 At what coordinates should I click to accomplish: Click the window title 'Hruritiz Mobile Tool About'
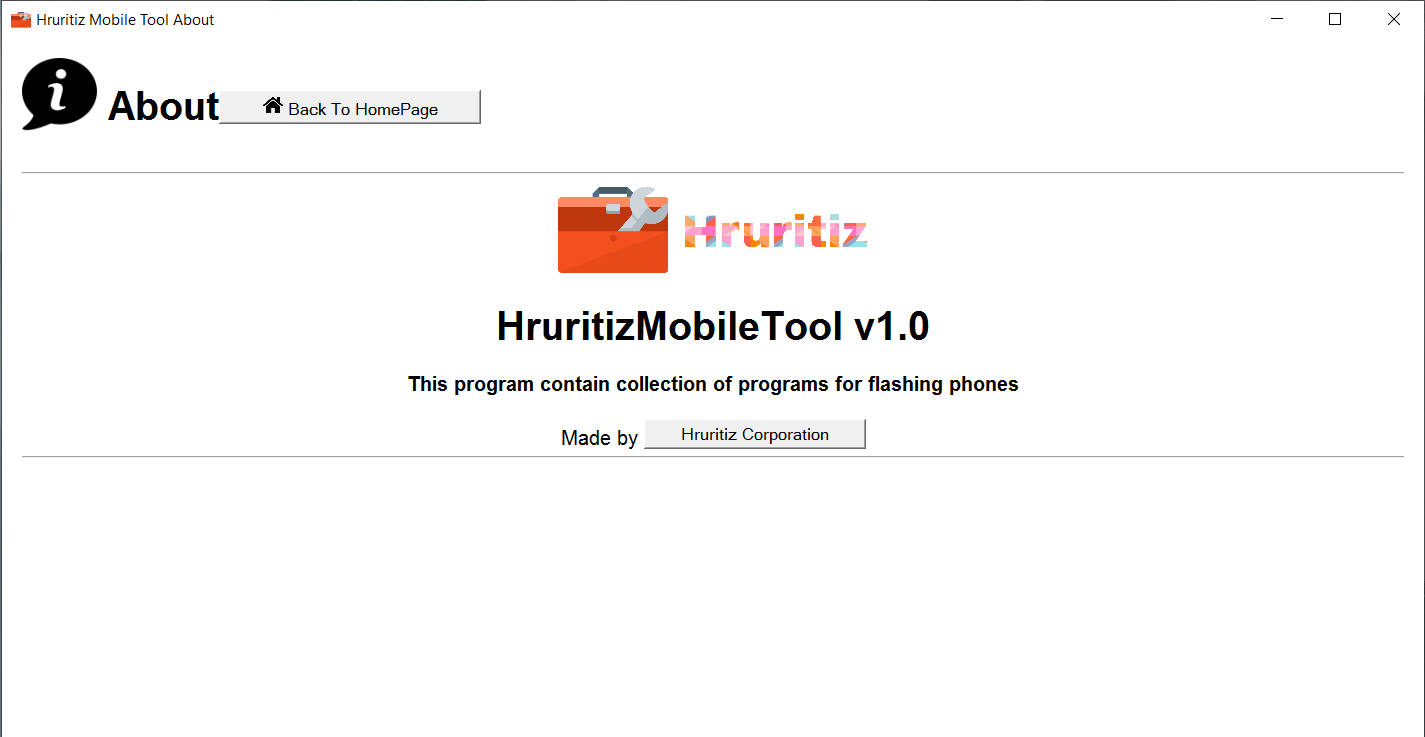coord(125,20)
